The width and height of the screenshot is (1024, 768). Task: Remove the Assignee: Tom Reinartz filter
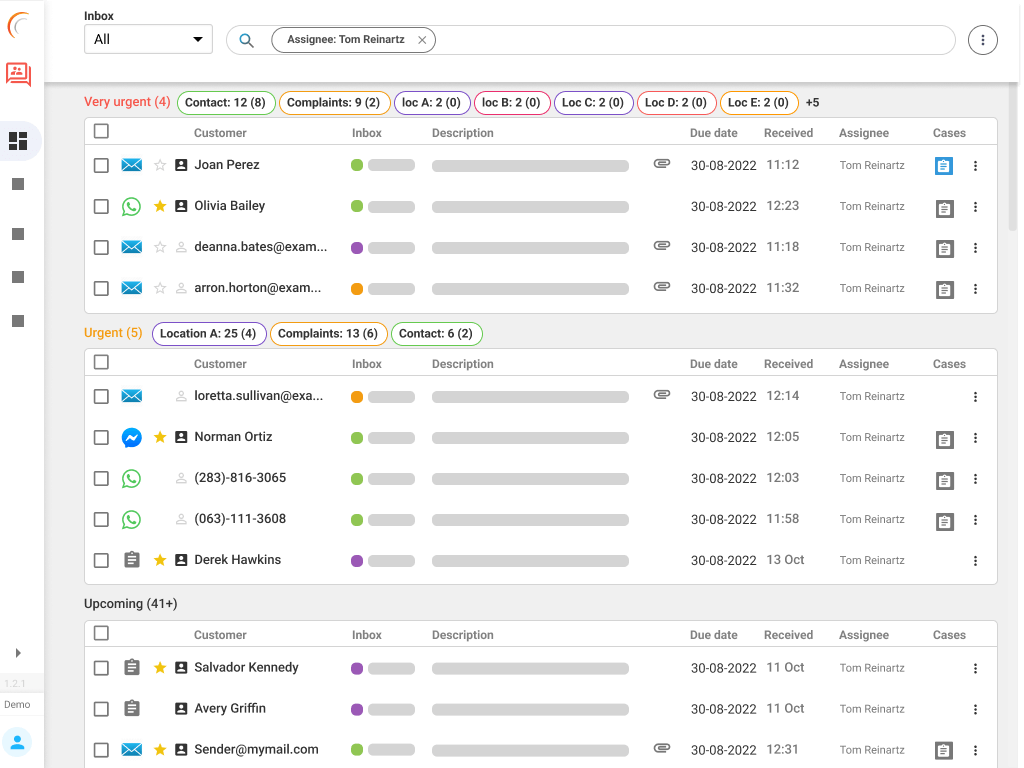tap(422, 40)
